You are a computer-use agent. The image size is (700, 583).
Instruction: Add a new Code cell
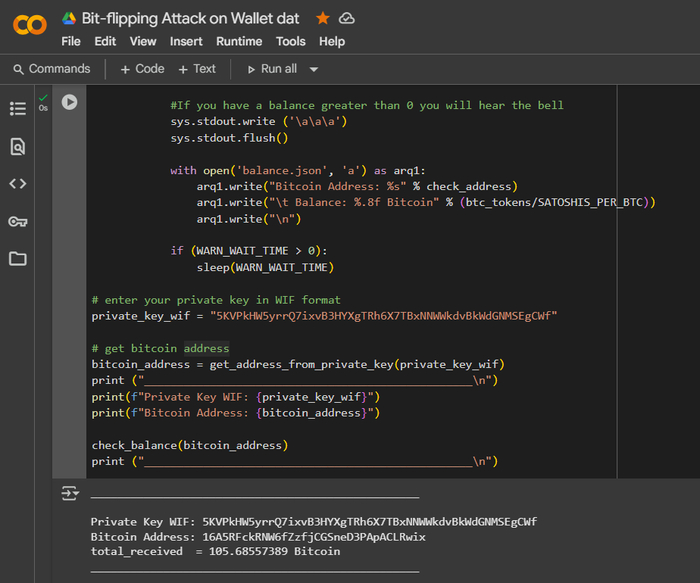(142, 69)
